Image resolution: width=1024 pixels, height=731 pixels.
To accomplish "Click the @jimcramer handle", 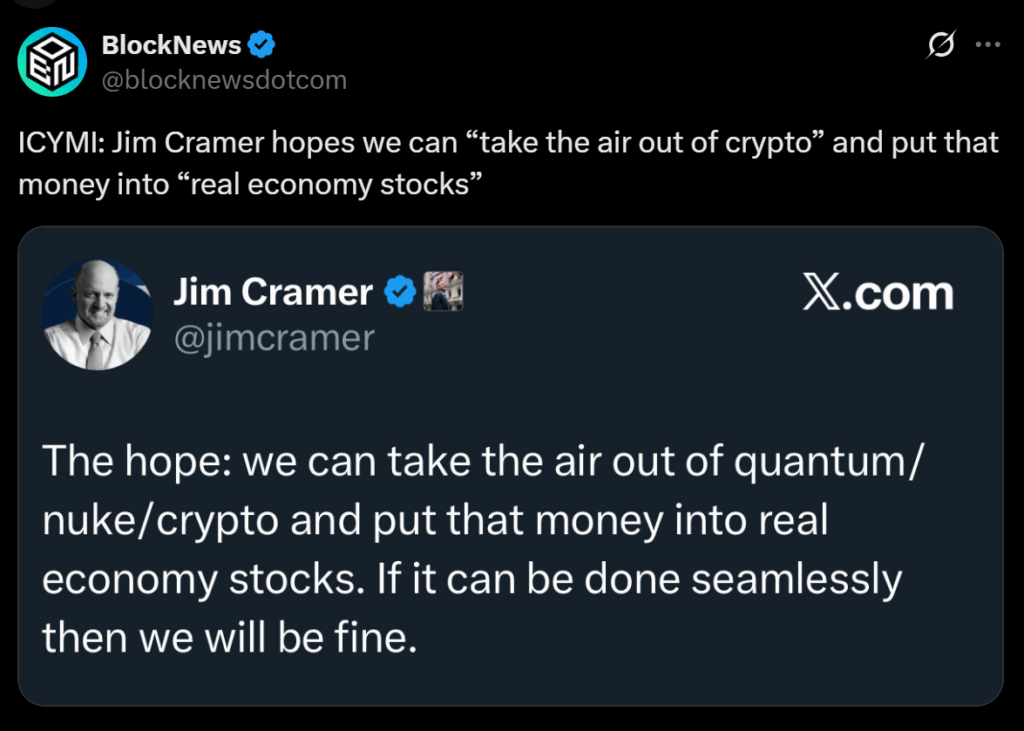I will [x=274, y=338].
